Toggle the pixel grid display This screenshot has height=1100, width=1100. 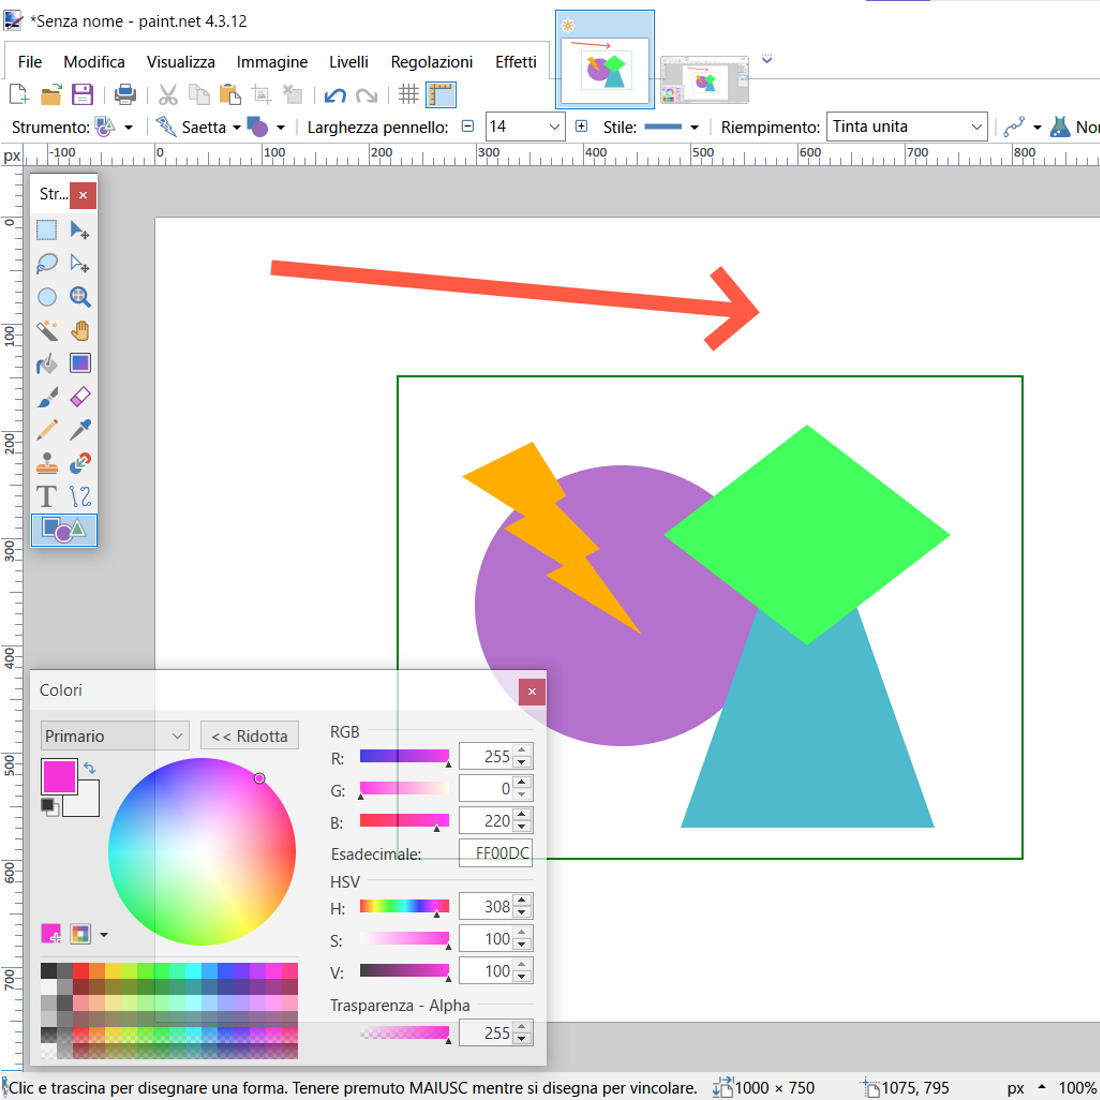(x=408, y=95)
